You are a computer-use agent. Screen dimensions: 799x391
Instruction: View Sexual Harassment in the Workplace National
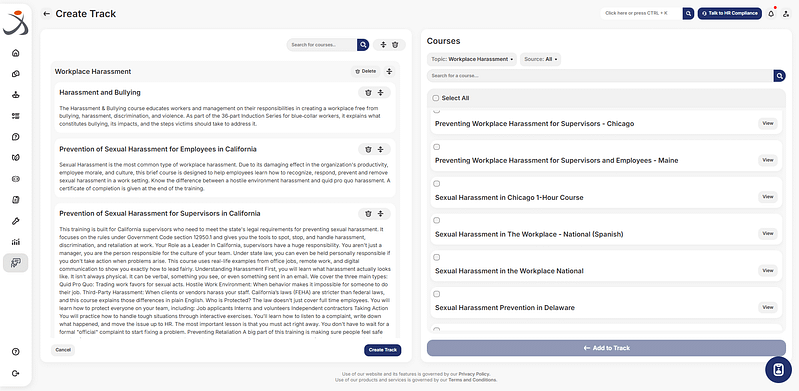click(x=768, y=270)
